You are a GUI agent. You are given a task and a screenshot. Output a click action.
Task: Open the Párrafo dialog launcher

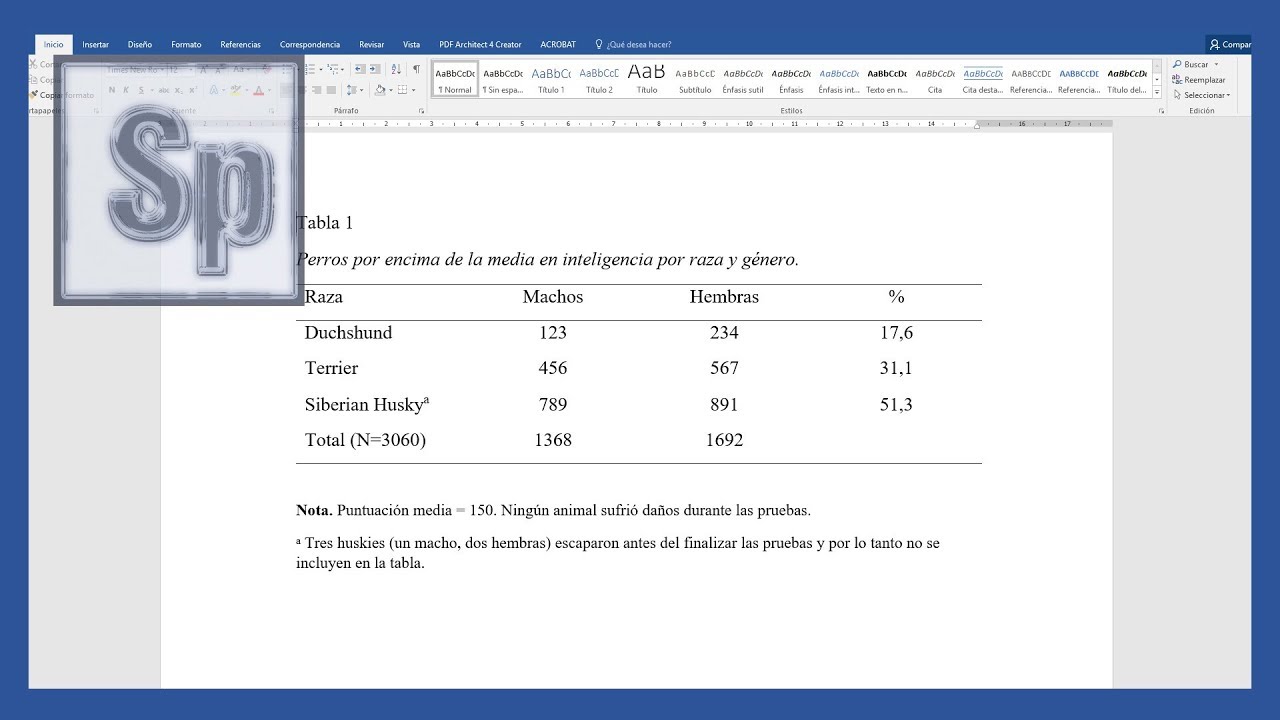(423, 111)
